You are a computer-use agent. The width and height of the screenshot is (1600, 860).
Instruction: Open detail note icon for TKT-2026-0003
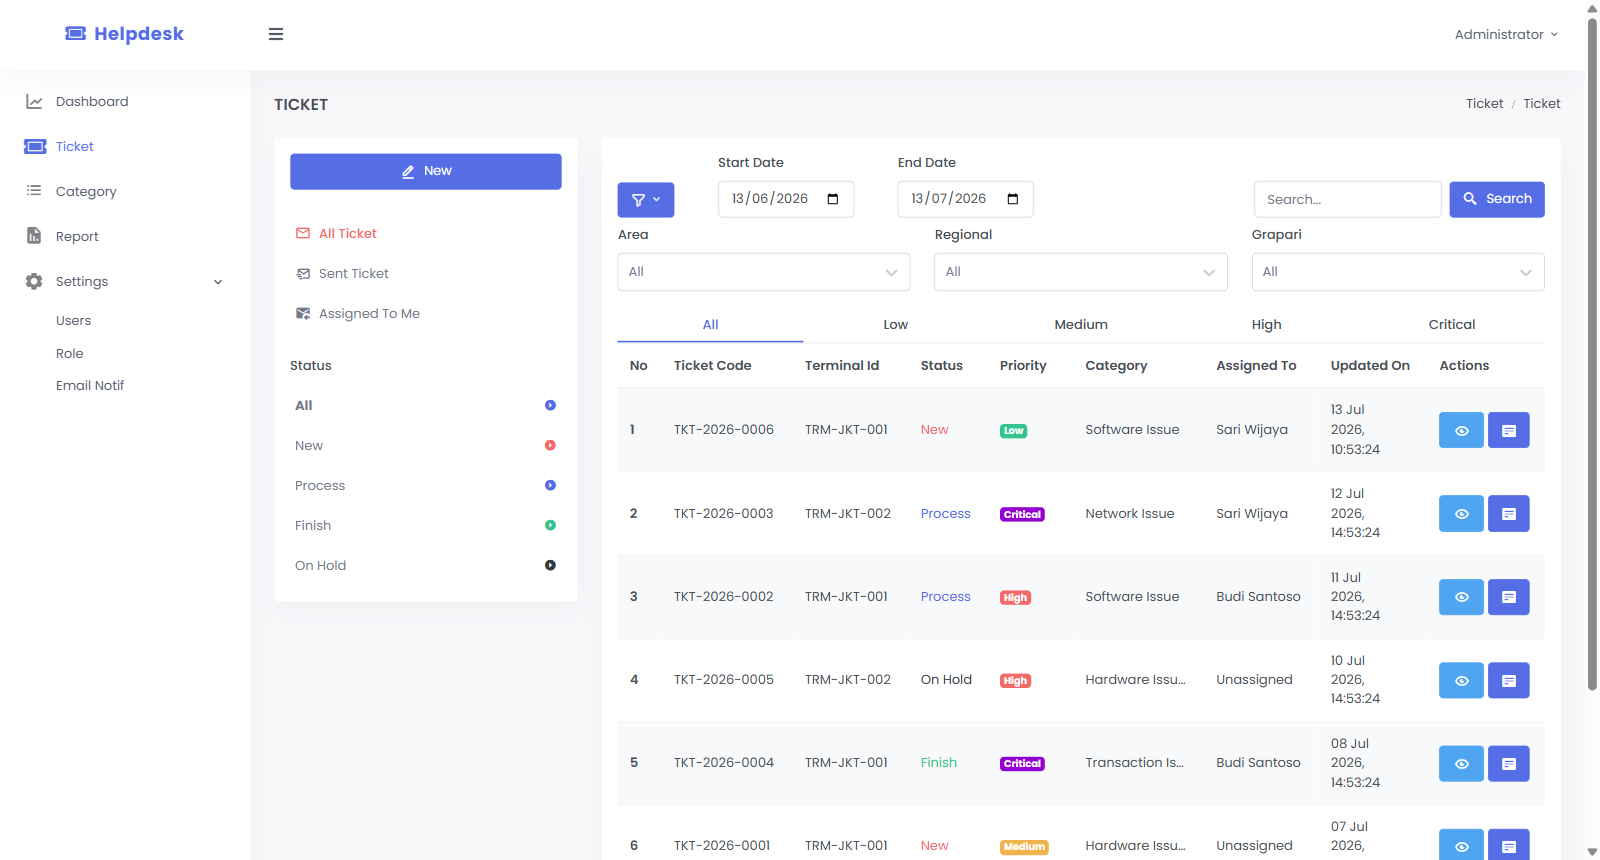tap(1509, 513)
